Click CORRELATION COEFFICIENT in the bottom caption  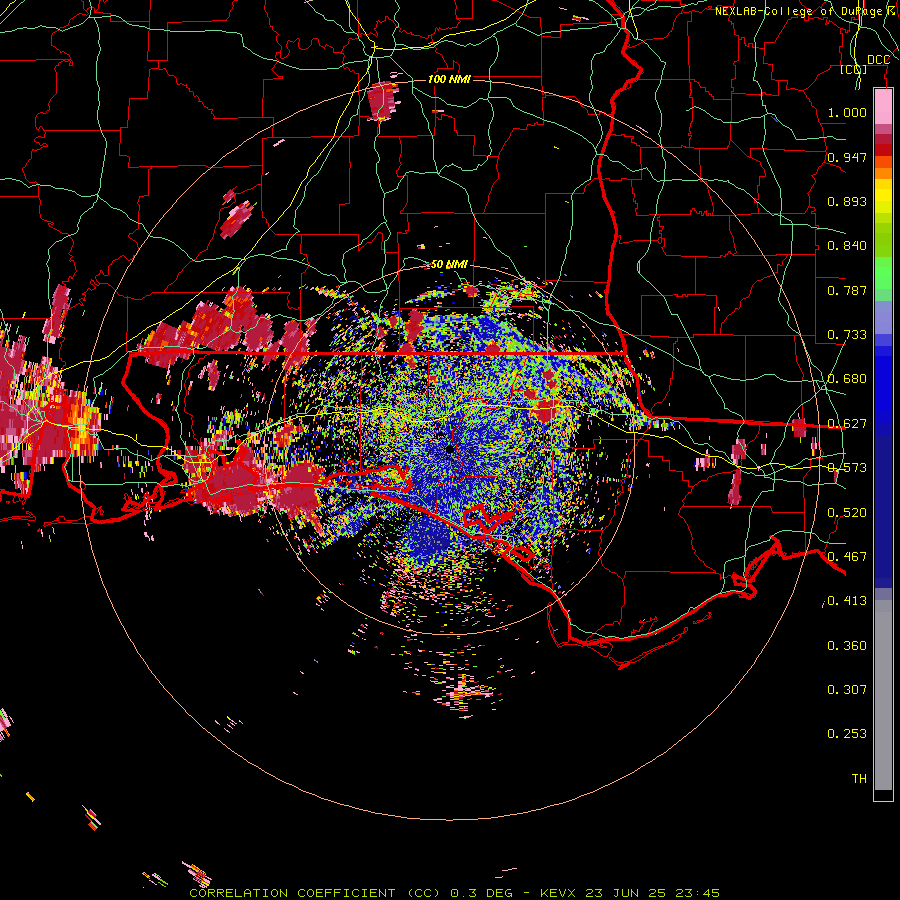292,893
